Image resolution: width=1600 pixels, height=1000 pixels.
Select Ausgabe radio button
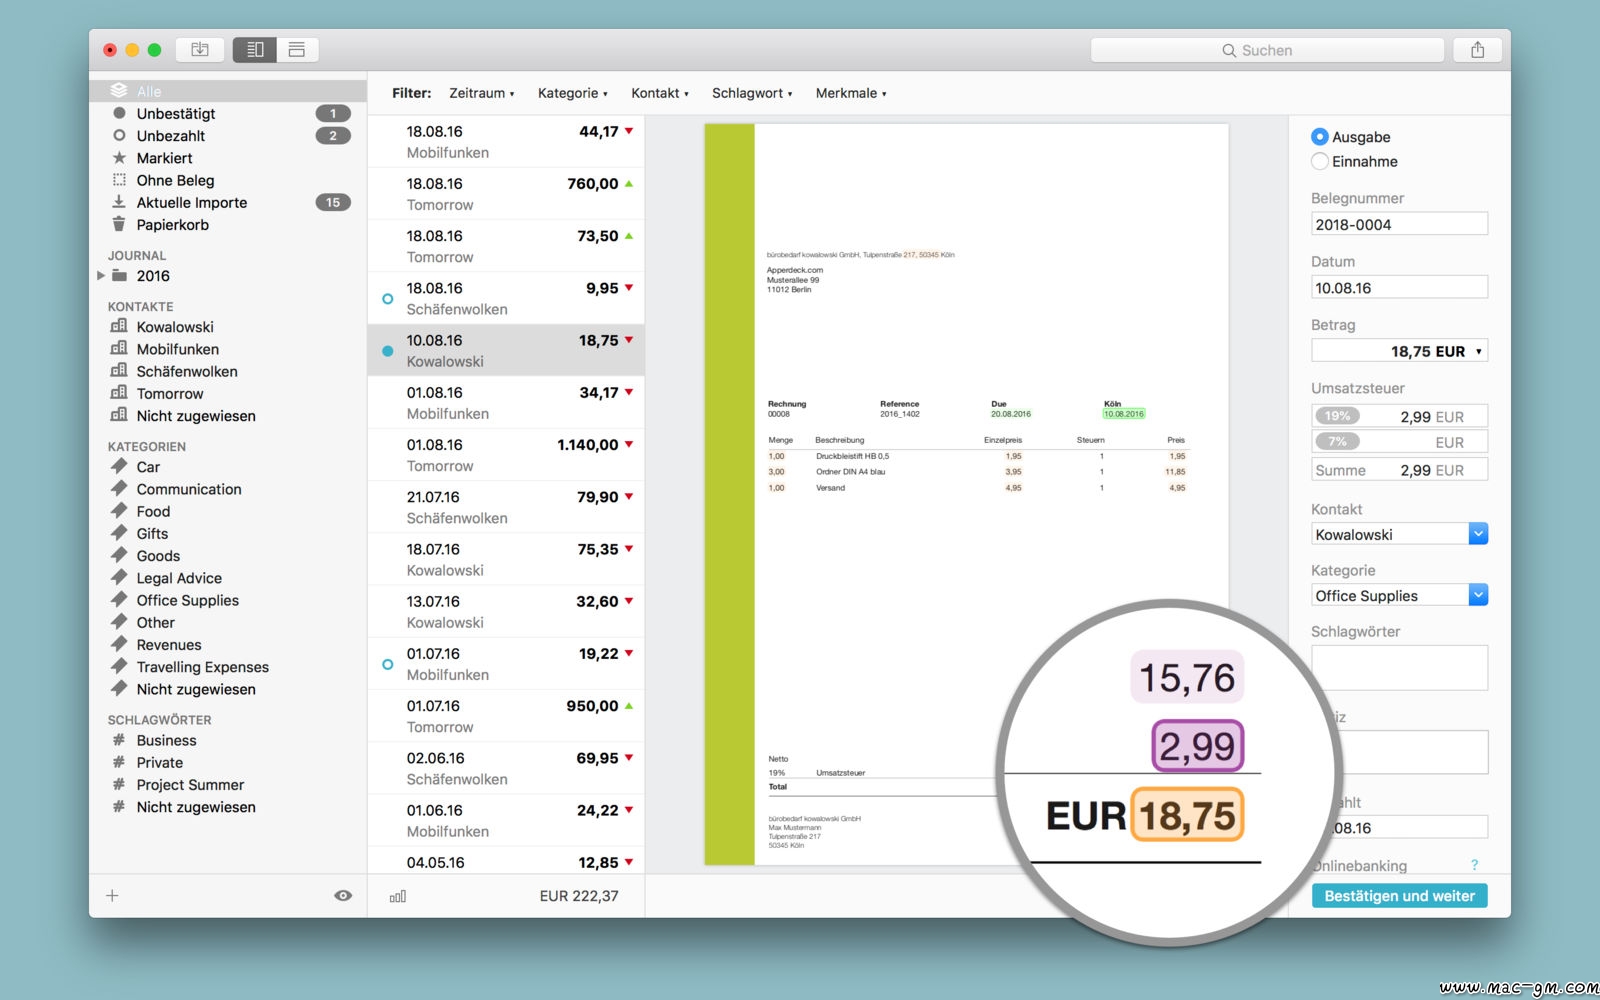pos(1320,137)
